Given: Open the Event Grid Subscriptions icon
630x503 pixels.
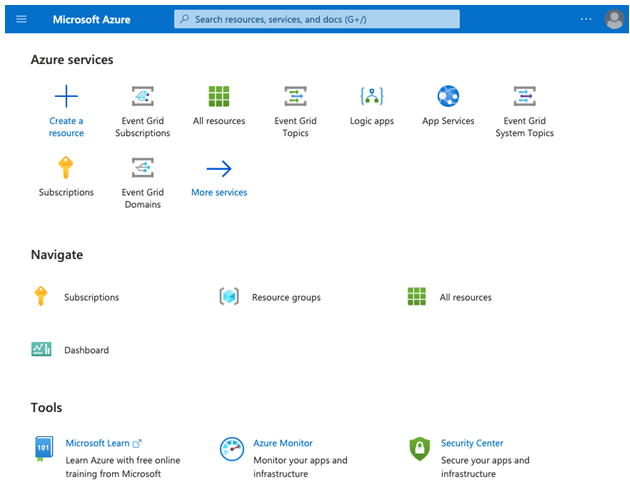Looking at the screenshot, I should pos(143,96).
